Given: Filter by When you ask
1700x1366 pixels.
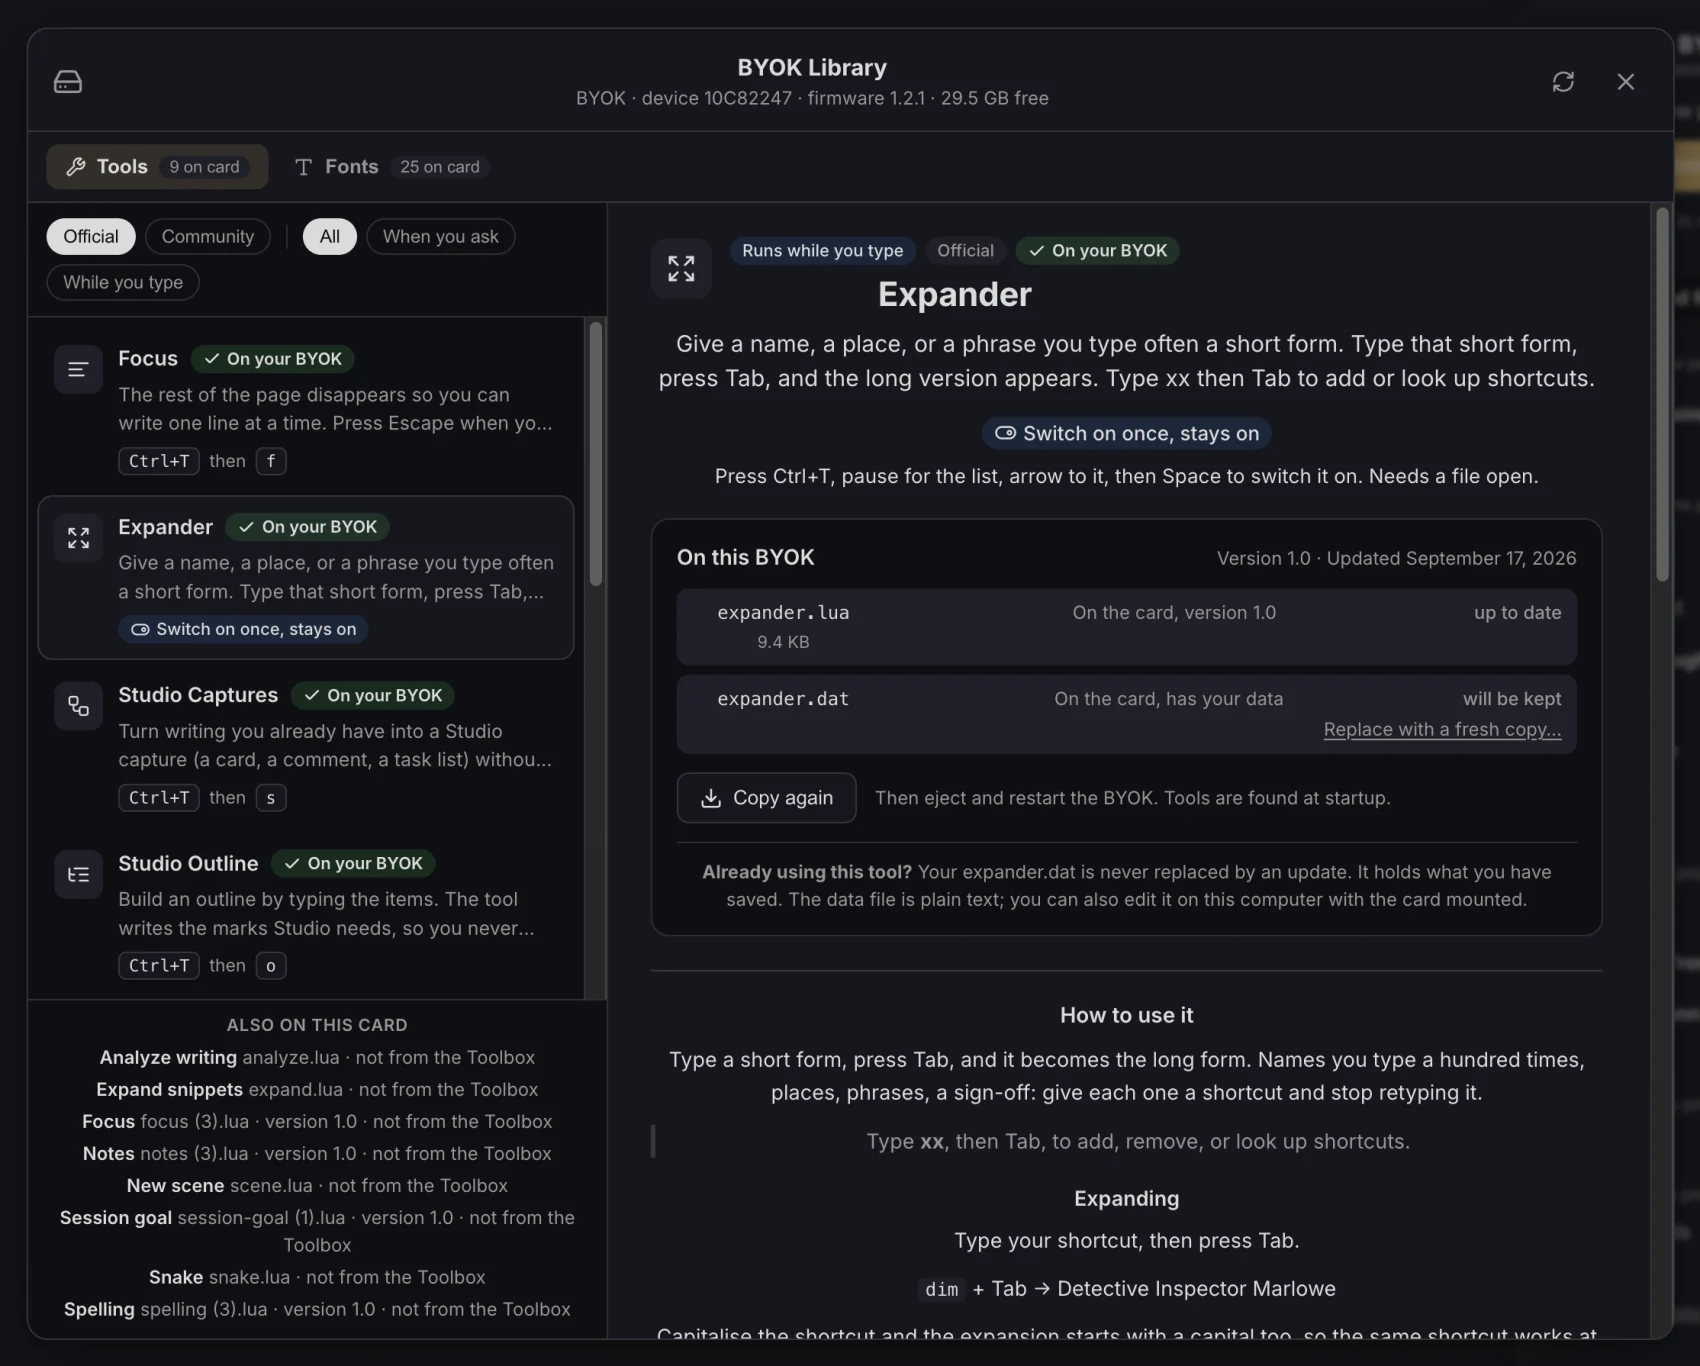Looking at the screenshot, I should point(441,237).
